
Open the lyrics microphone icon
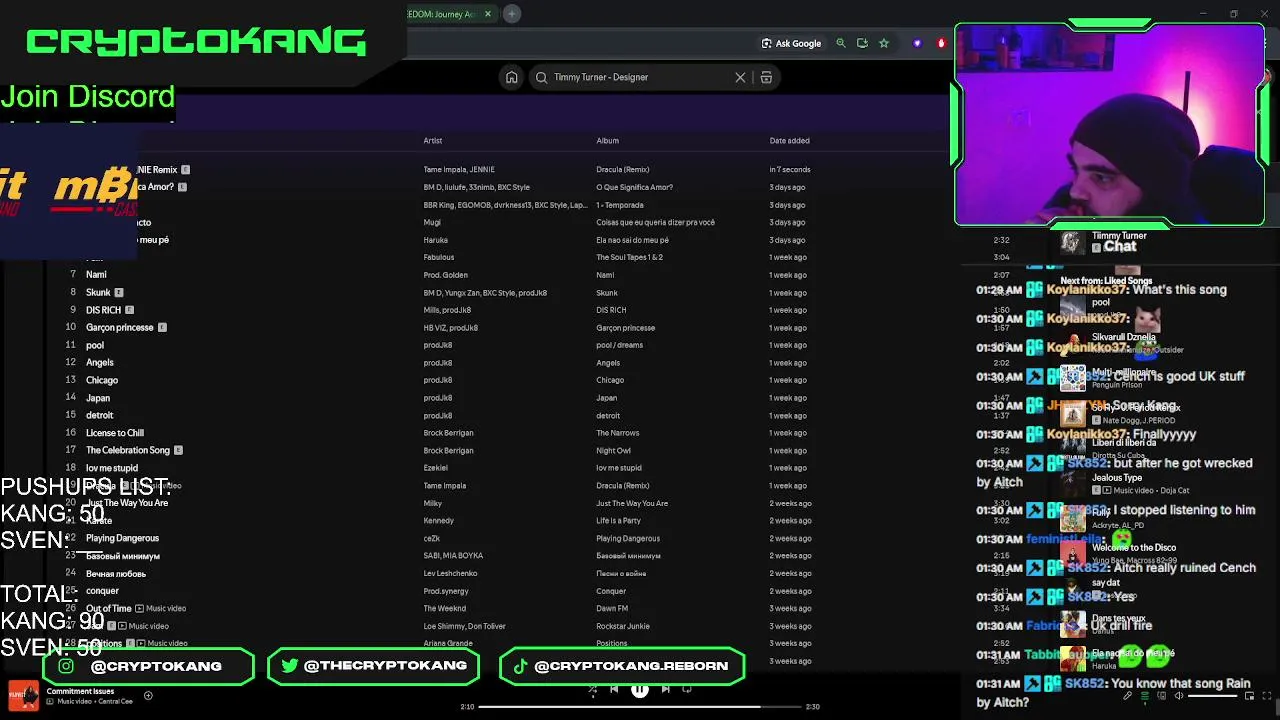click(x=1127, y=696)
